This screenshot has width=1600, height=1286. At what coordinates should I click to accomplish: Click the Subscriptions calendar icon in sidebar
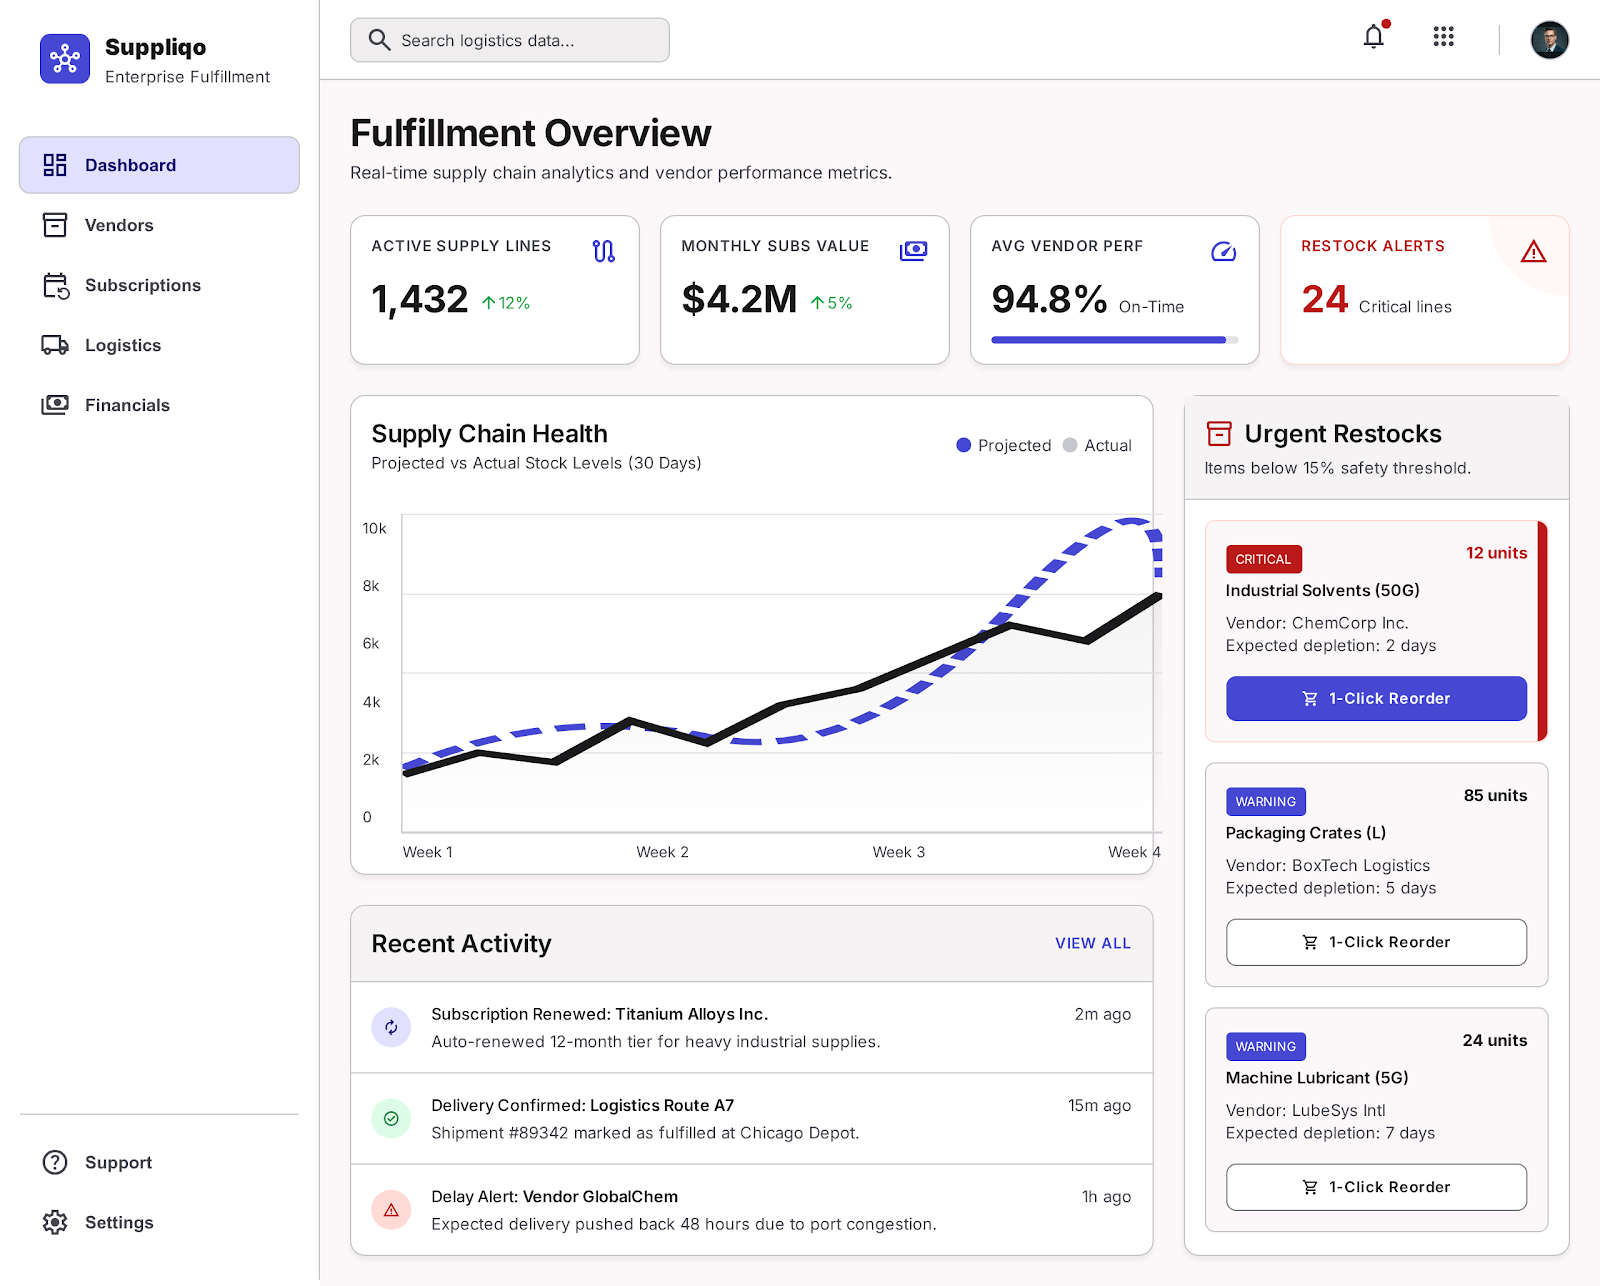click(x=56, y=286)
